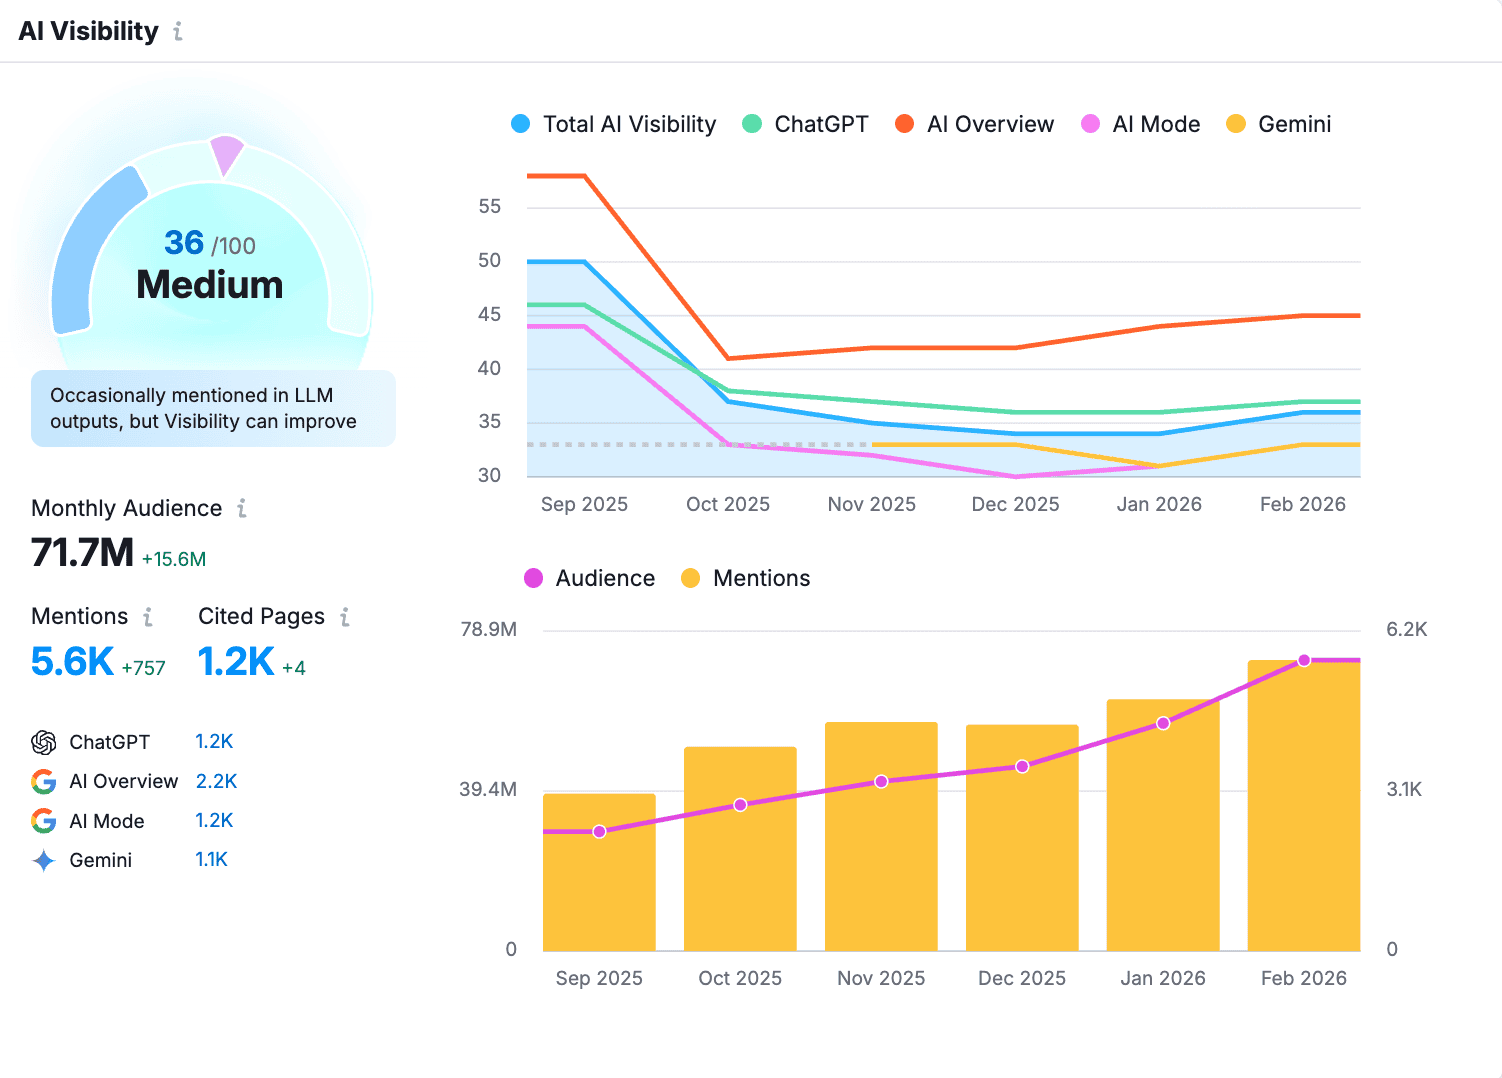This screenshot has width=1502, height=1078.
Task: Toggle the AI Overview legend series
Action: [974, 124]
